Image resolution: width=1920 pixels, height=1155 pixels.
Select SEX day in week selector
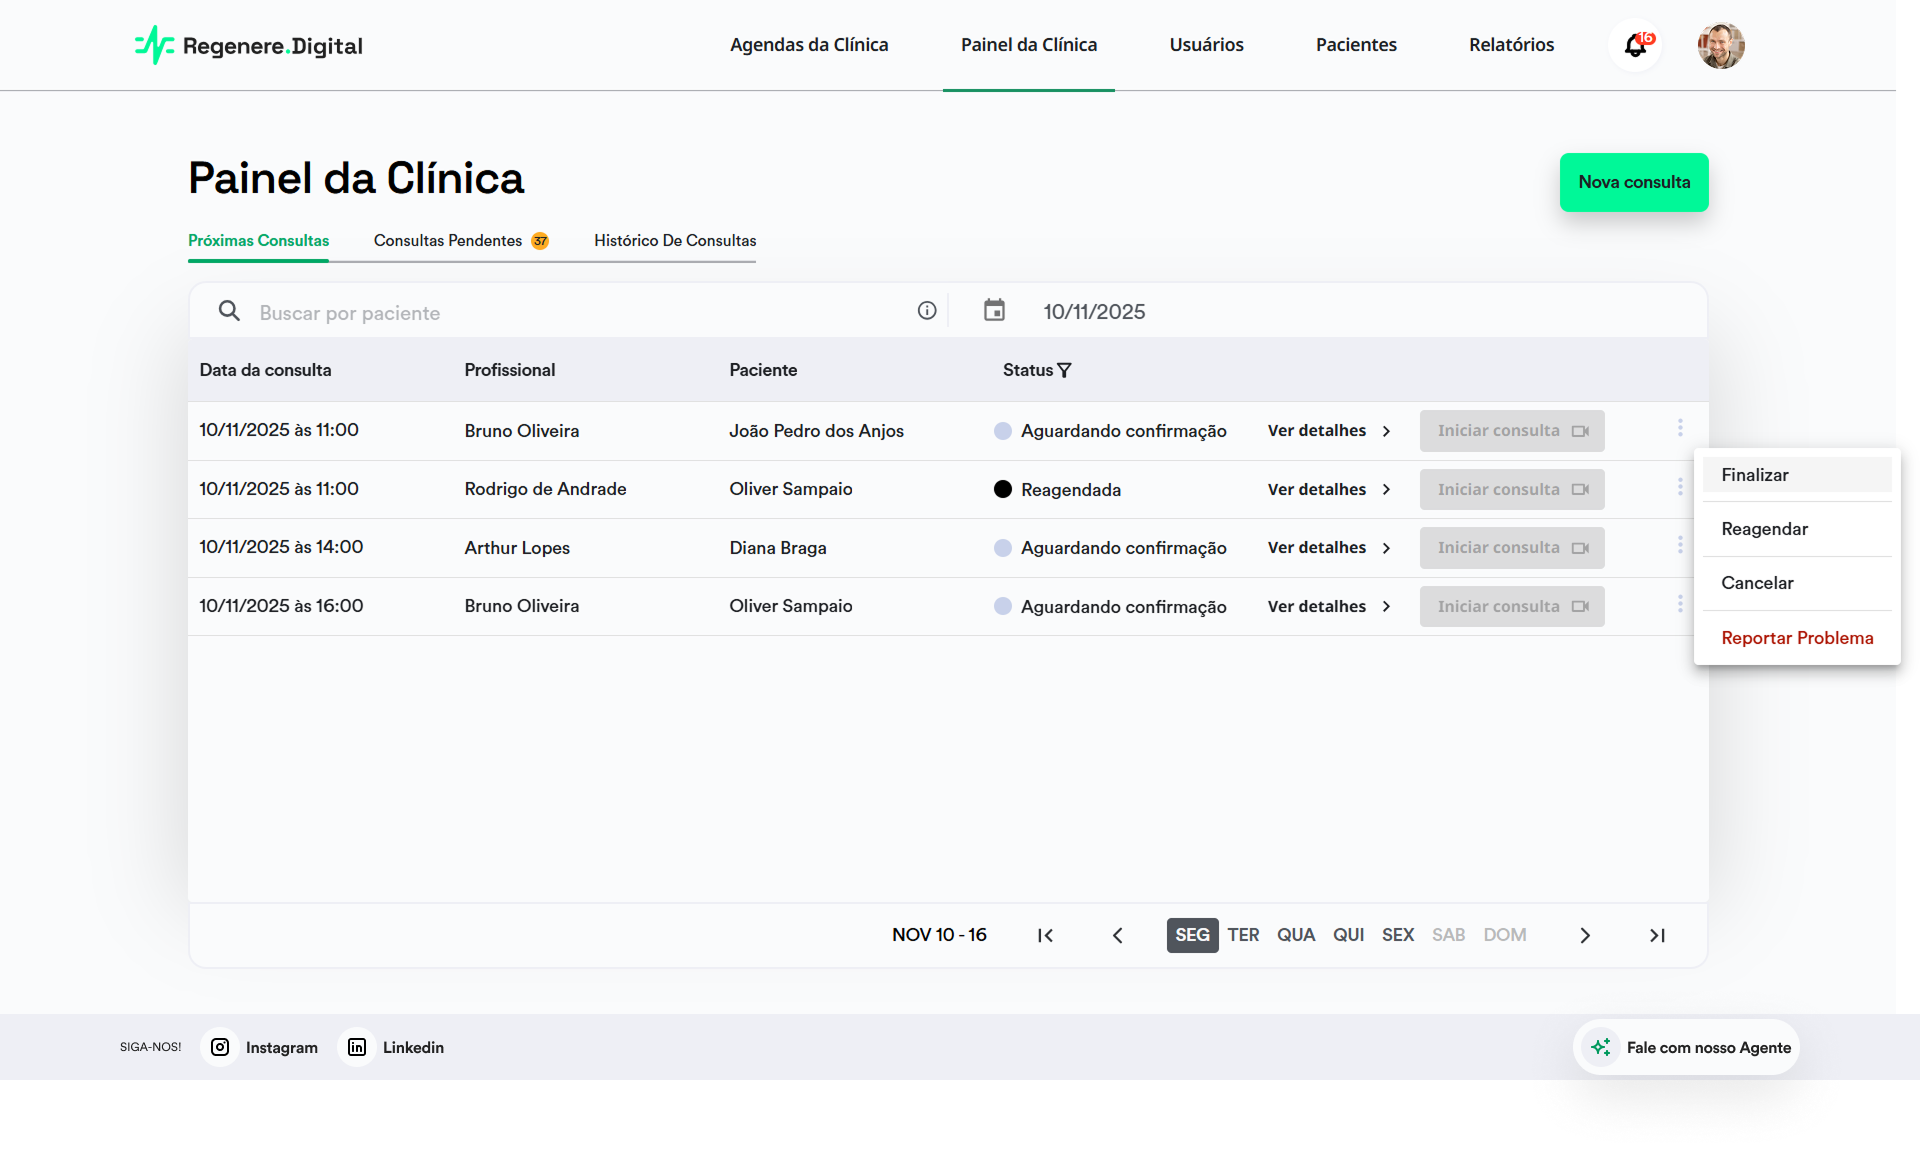(1397, 935)
